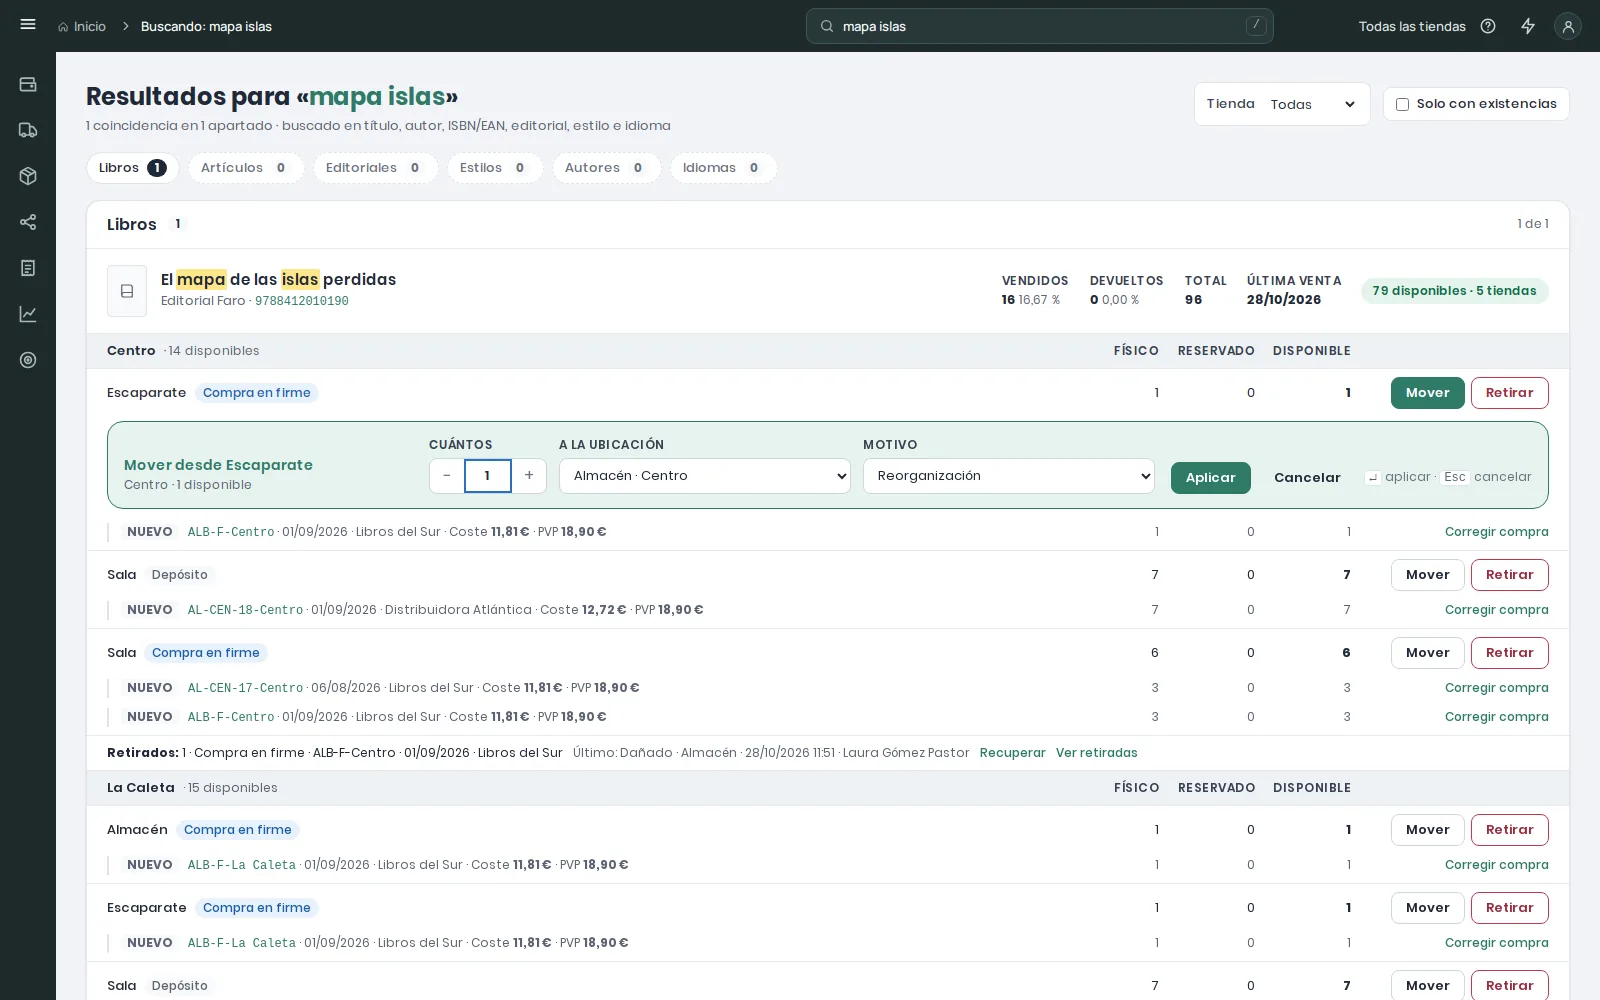Open the share nodes sidebar icon

(x=28, y=222)
